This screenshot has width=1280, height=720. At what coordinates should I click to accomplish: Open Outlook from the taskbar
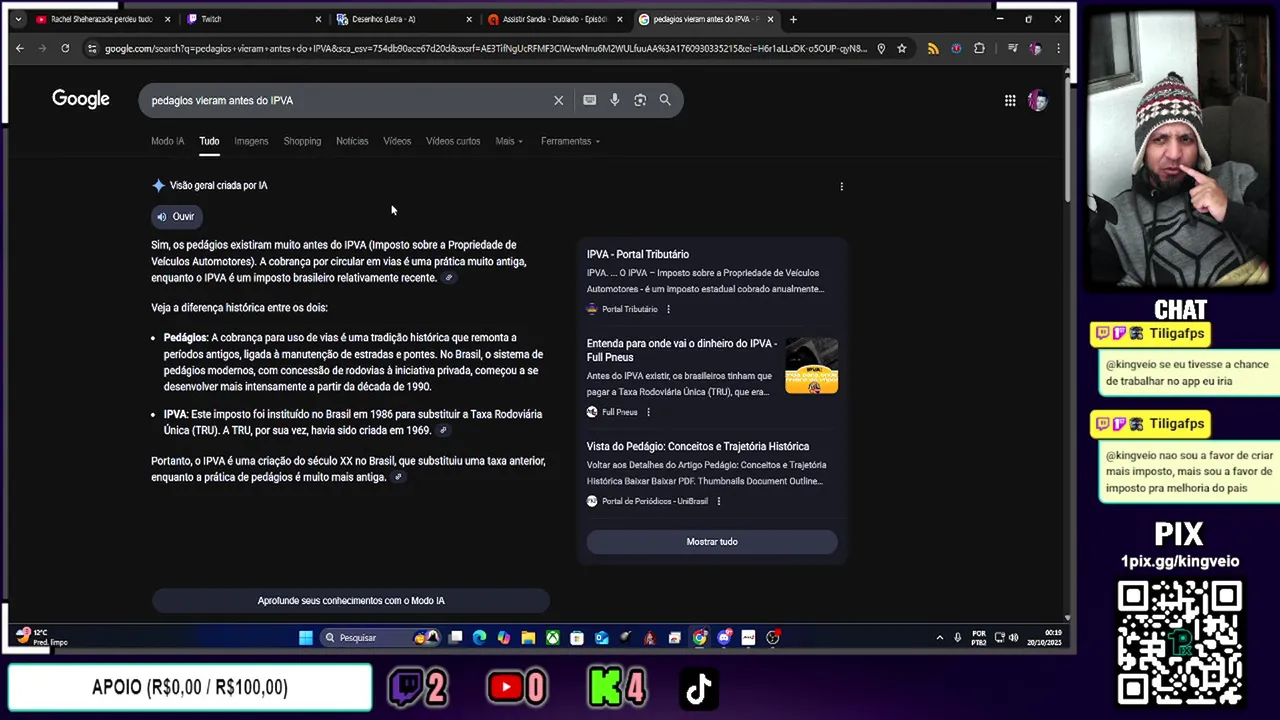click(x=601, y=637)
